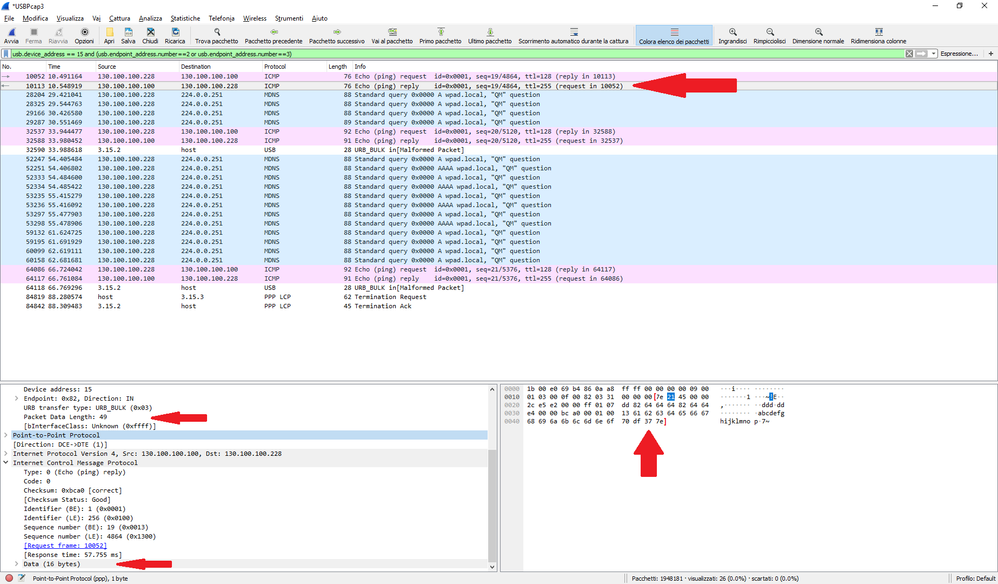This screenshot has width=998, height=584.
Task: Toggle Colora elenco dei pacchetti
Action: 674,35
